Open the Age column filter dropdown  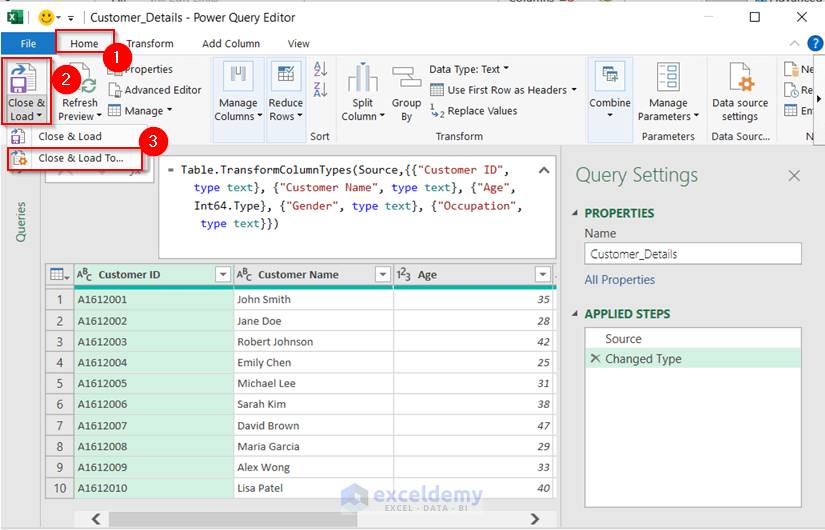542,275
